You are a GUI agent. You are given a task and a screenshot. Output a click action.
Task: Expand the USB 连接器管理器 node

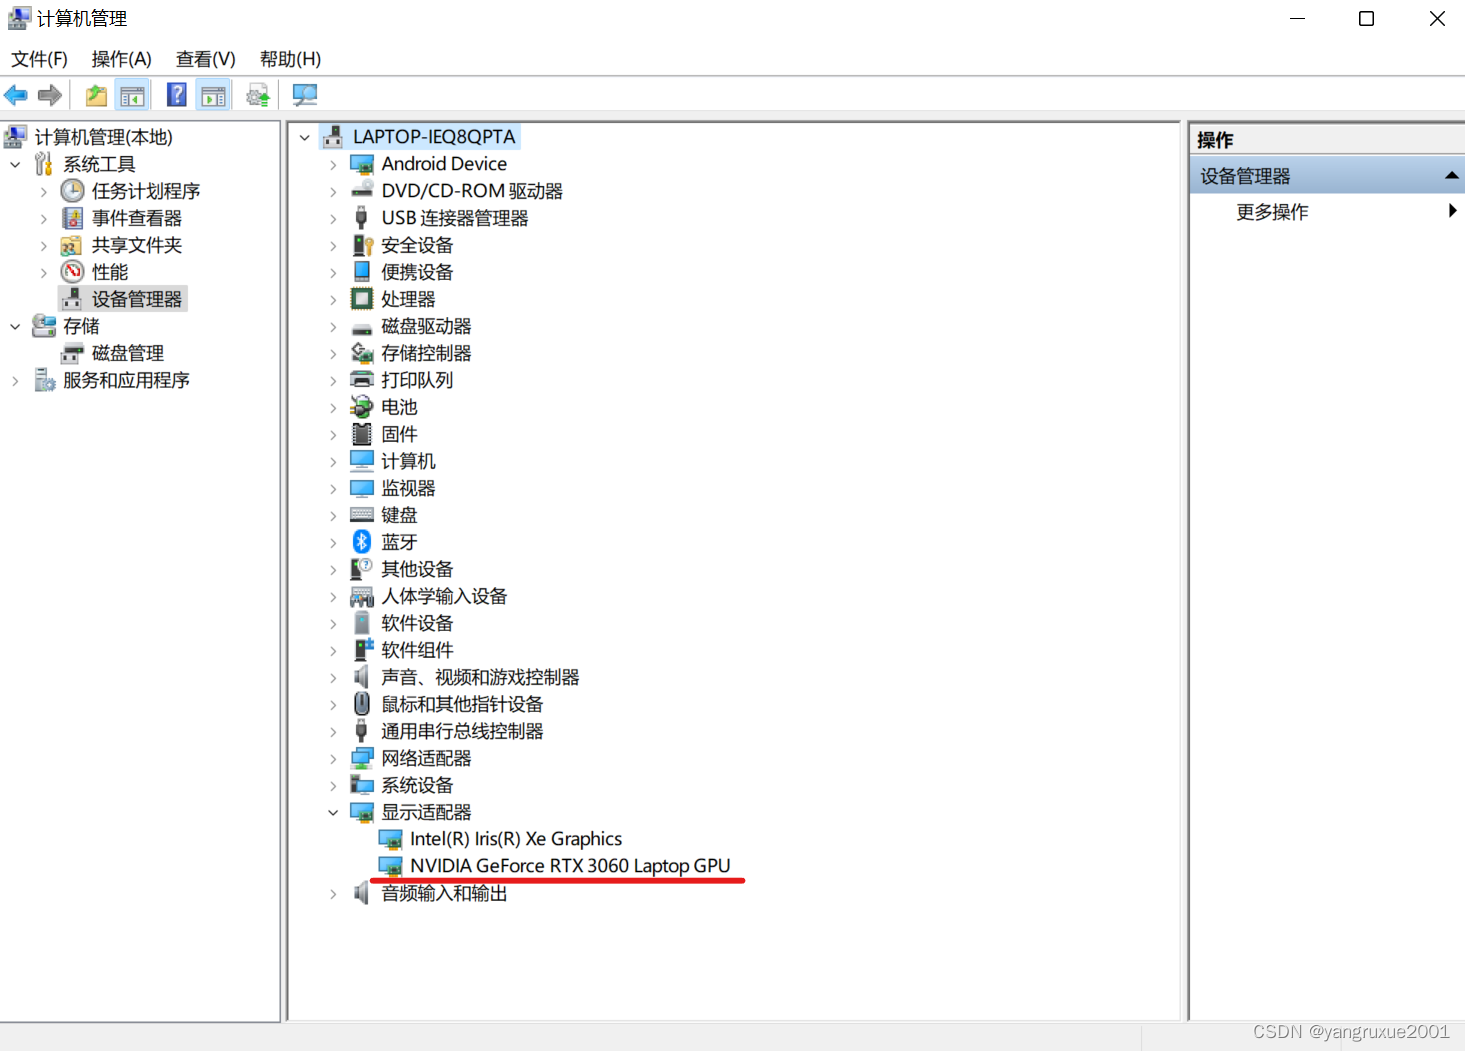(x=333, y=218)
